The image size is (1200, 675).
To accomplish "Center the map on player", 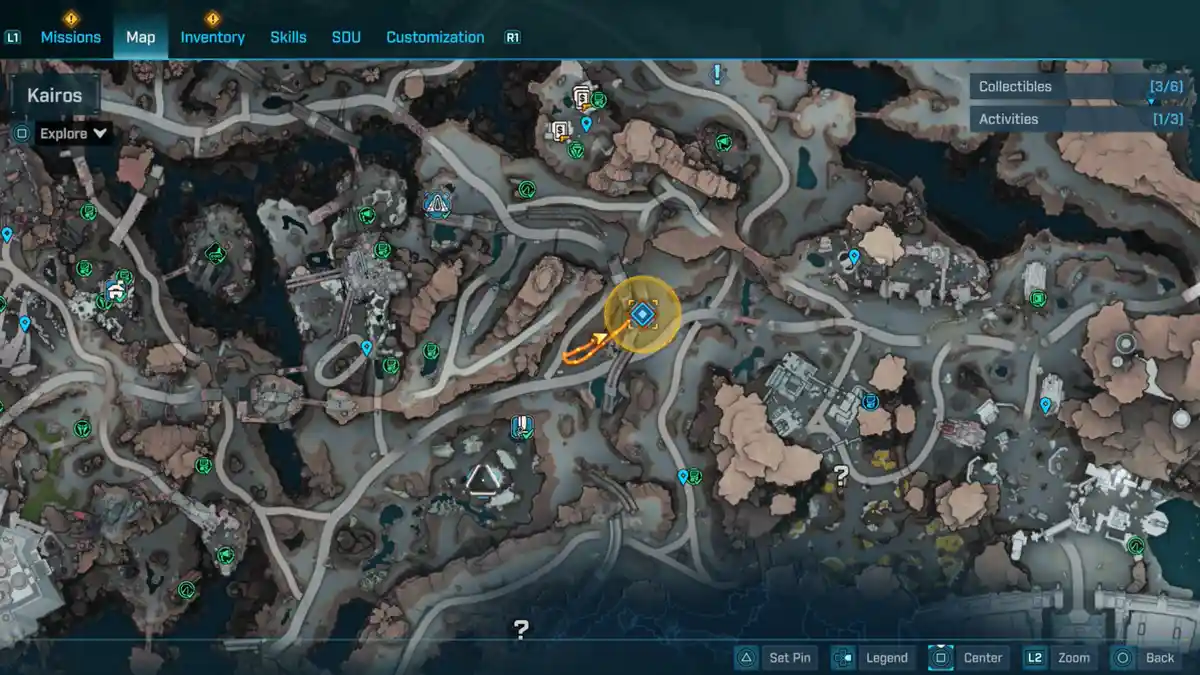I will pos(966,657).
